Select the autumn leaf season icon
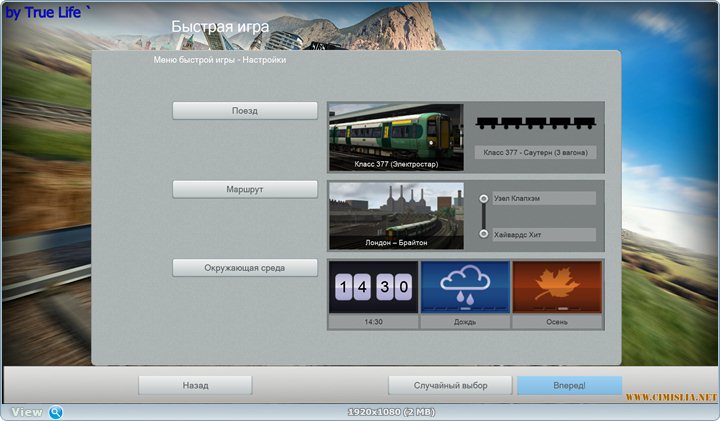 (556, 287)
